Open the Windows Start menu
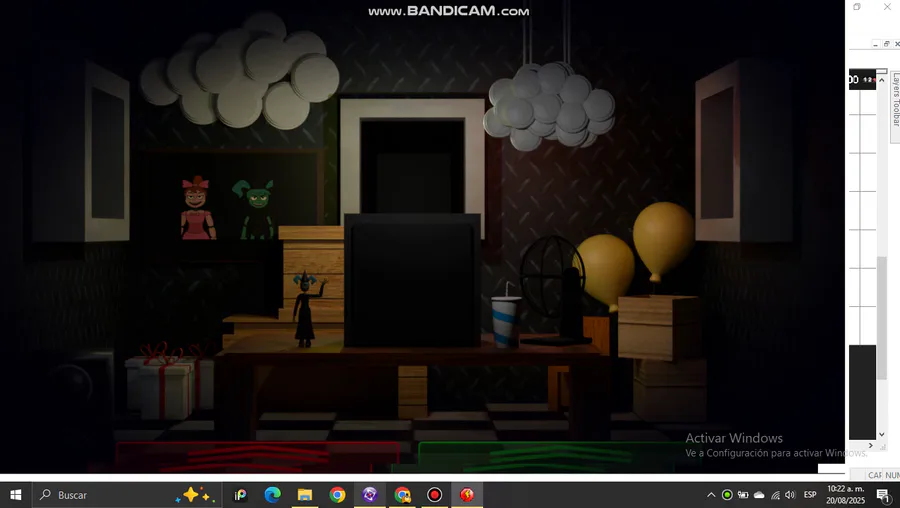This screenshot has height=508, width=900. pos(15,495)
